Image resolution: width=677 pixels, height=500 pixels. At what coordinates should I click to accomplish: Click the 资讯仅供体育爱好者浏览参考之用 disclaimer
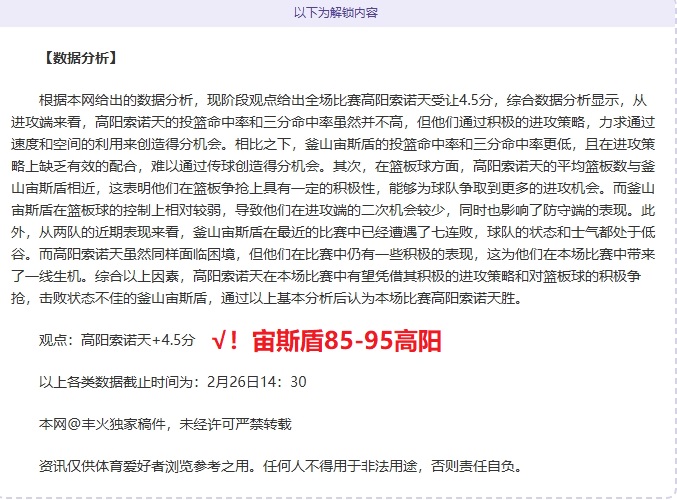point(281,466)
